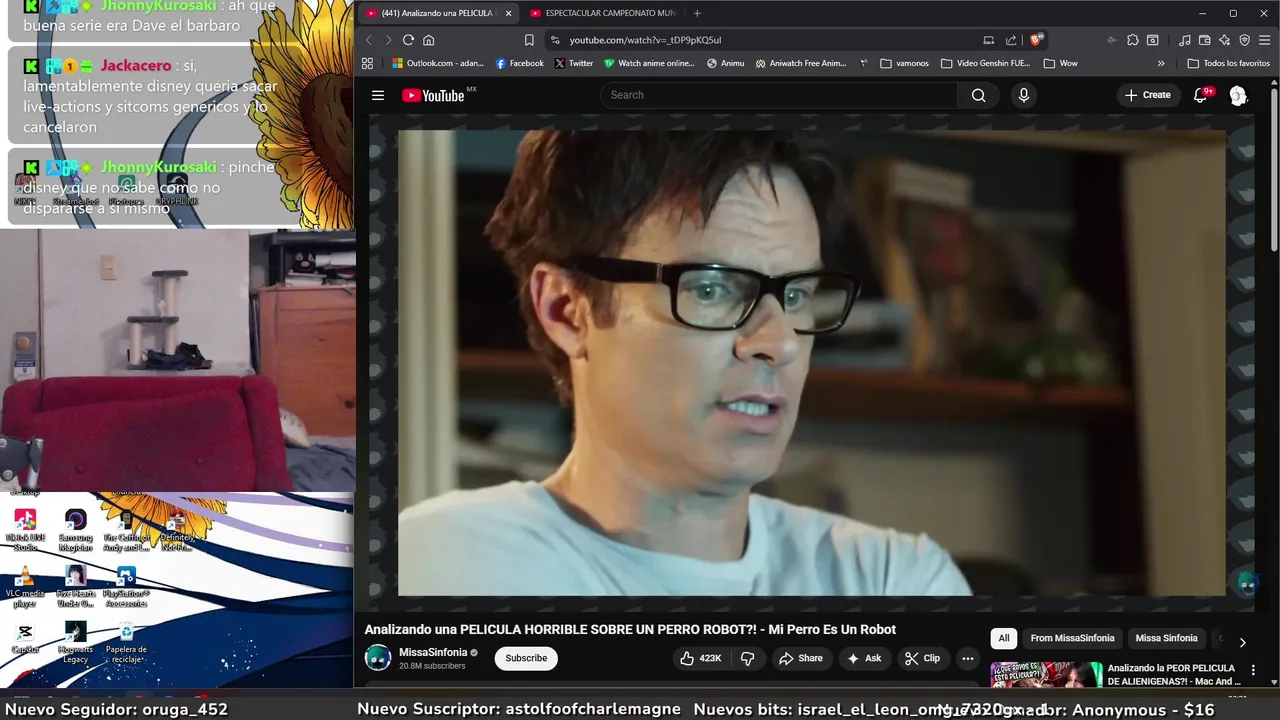Open the Aniwatch Free Anime bookmark

[x=801, y=63]
